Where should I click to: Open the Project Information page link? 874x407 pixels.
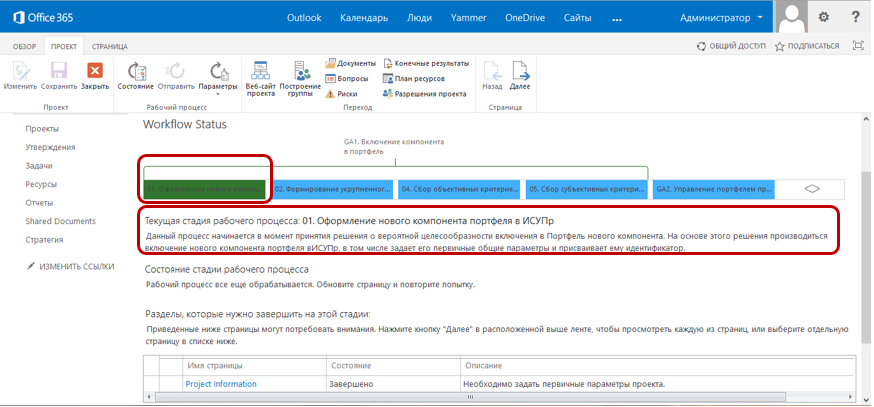(221, 384)
